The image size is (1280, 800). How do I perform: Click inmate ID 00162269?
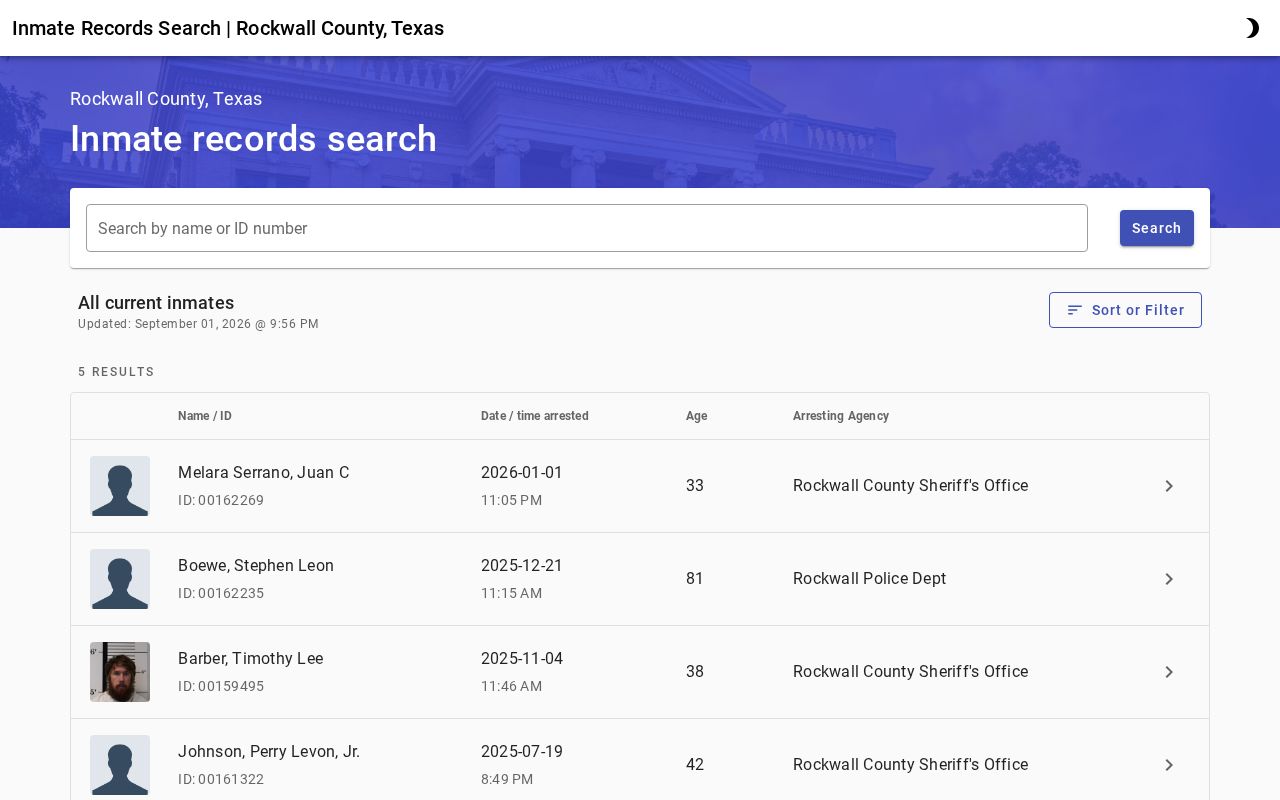tap(221, 500)
